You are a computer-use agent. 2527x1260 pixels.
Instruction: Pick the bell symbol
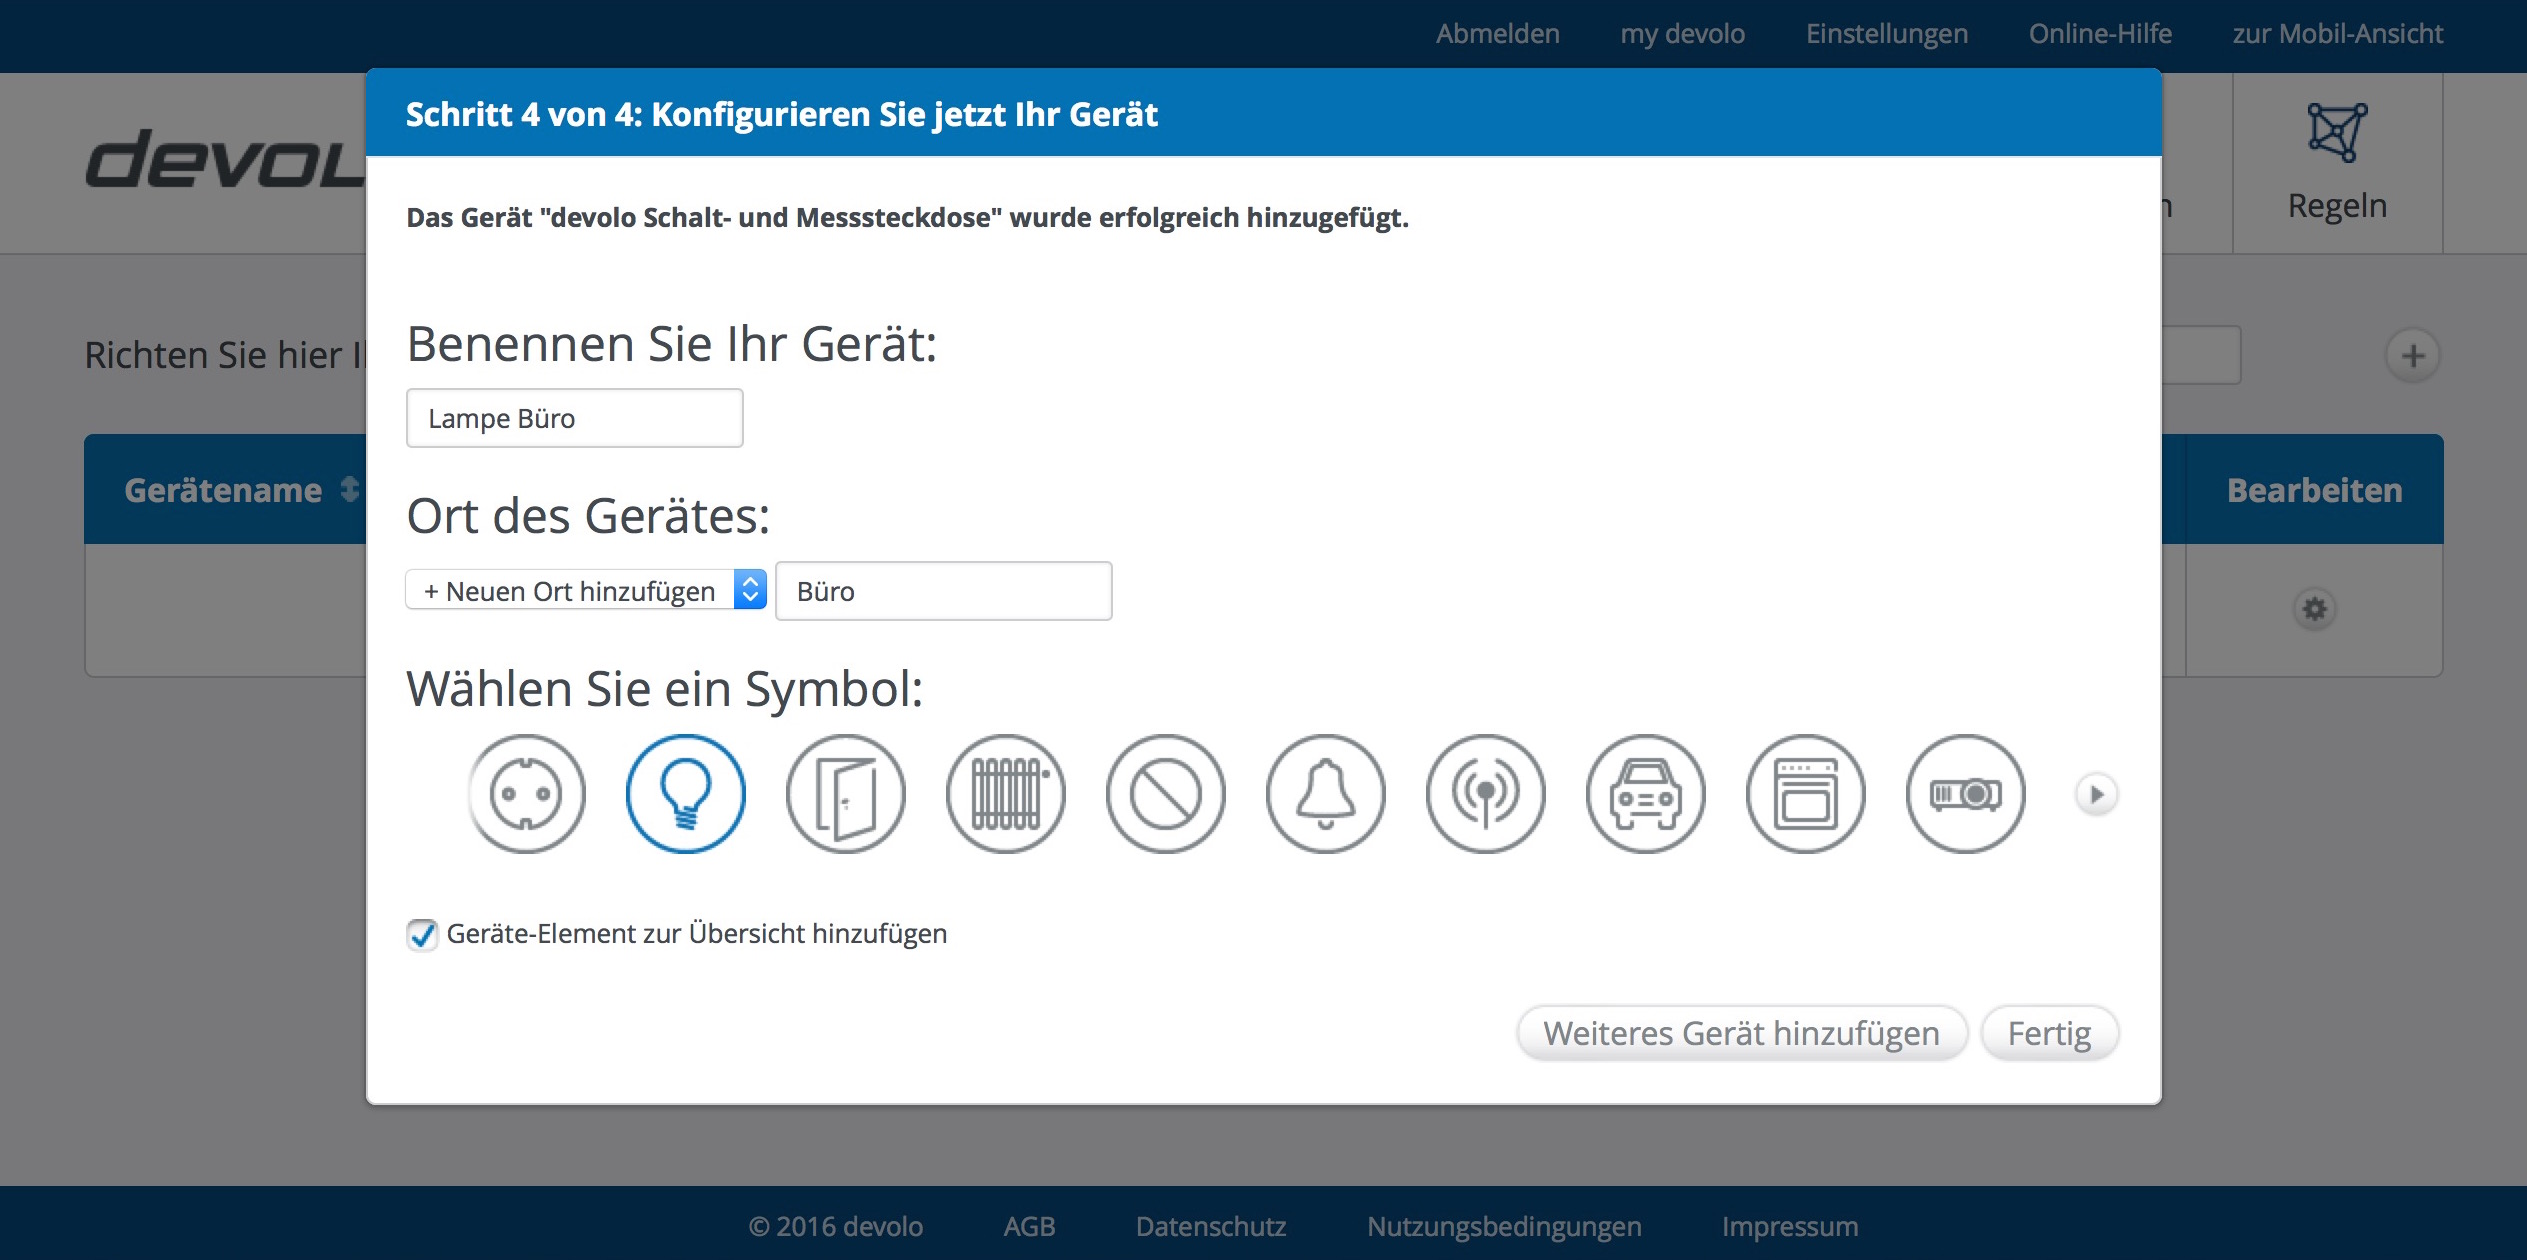tap(1326, 794)
